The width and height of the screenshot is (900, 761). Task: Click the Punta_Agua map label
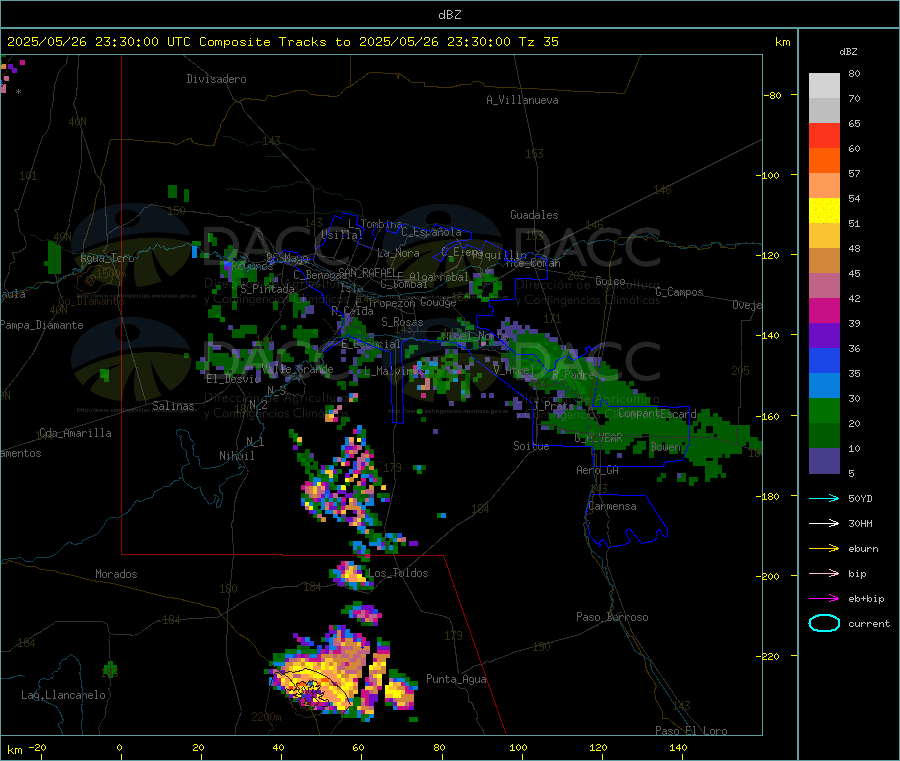(456, 679)
